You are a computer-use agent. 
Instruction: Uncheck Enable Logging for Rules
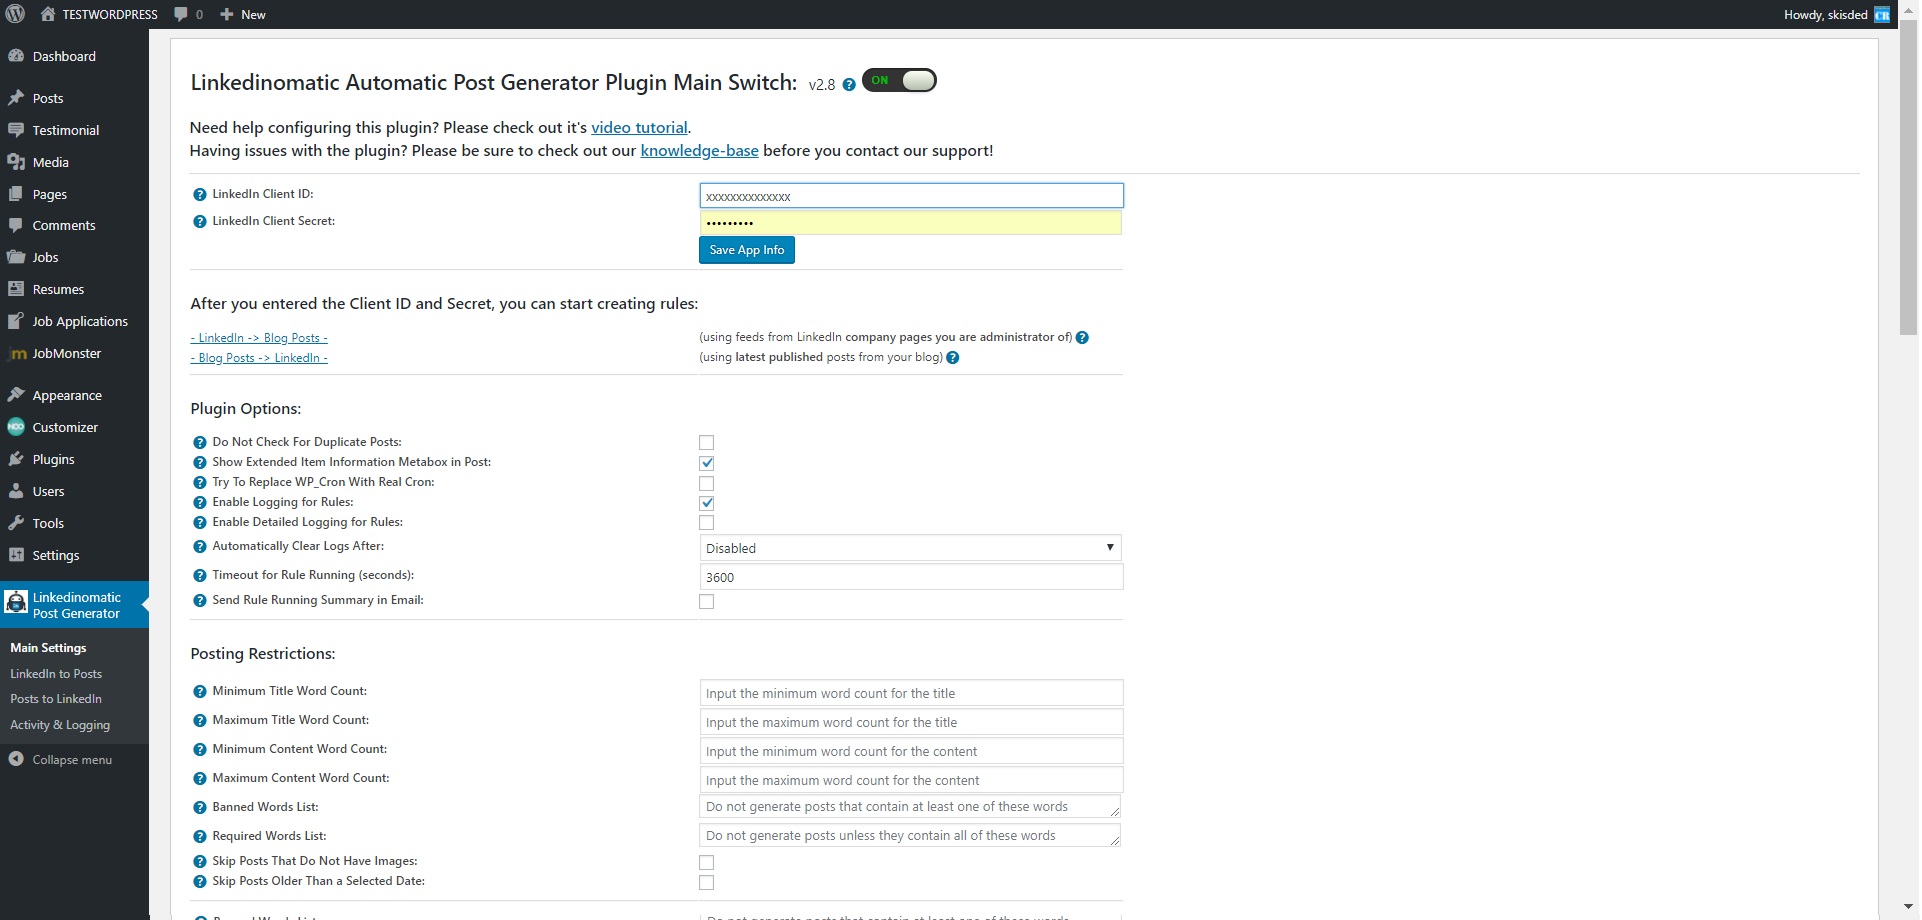pyautogui.click(x=707, y=503)
